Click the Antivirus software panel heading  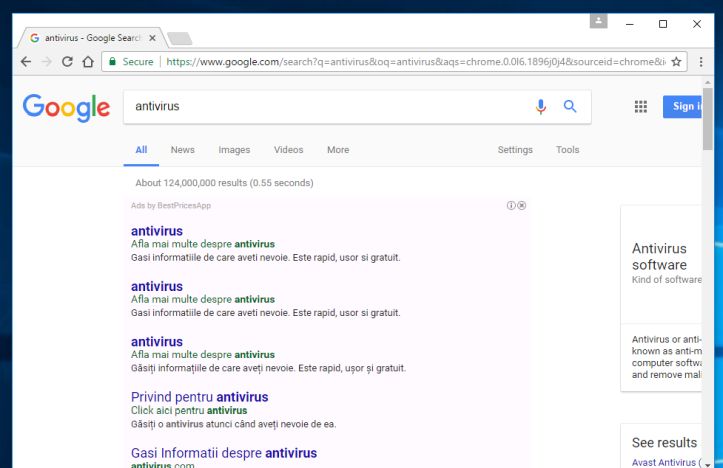[x=659, y=257]
